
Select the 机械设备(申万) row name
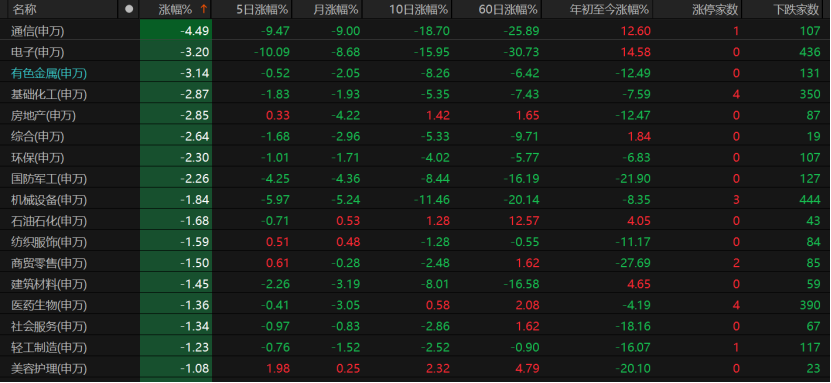click(x=49, y=200)
